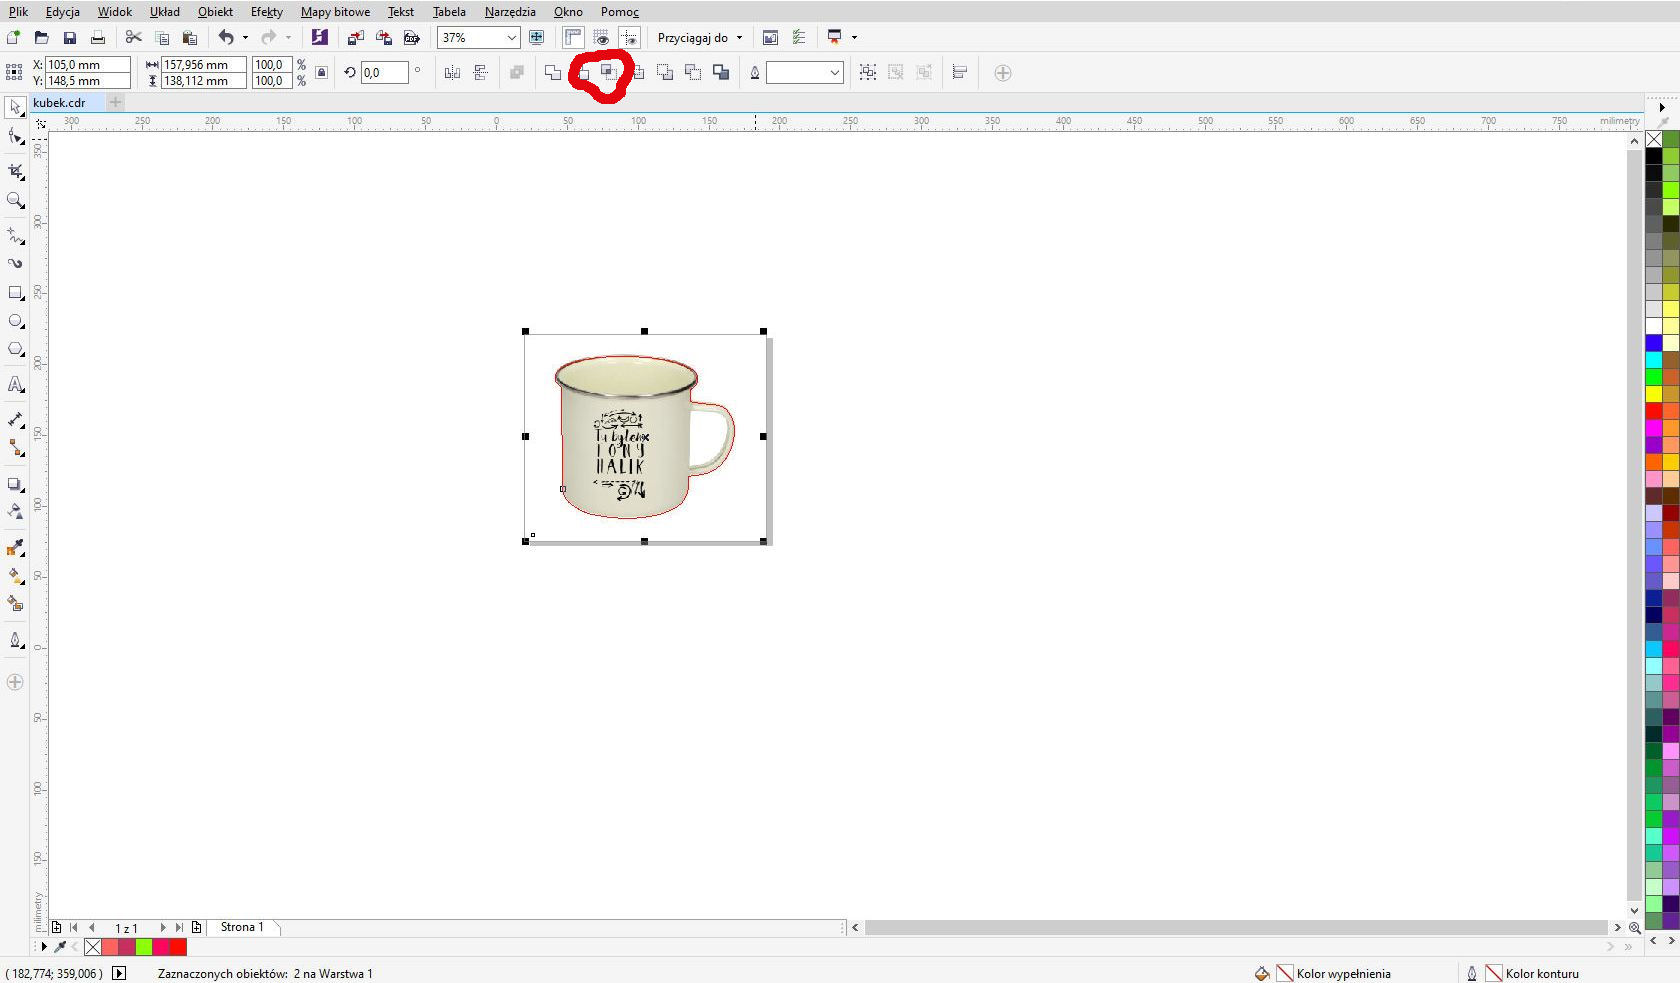
Task: Open the zoom level 37% dropdown
Action: click(511, 38)
